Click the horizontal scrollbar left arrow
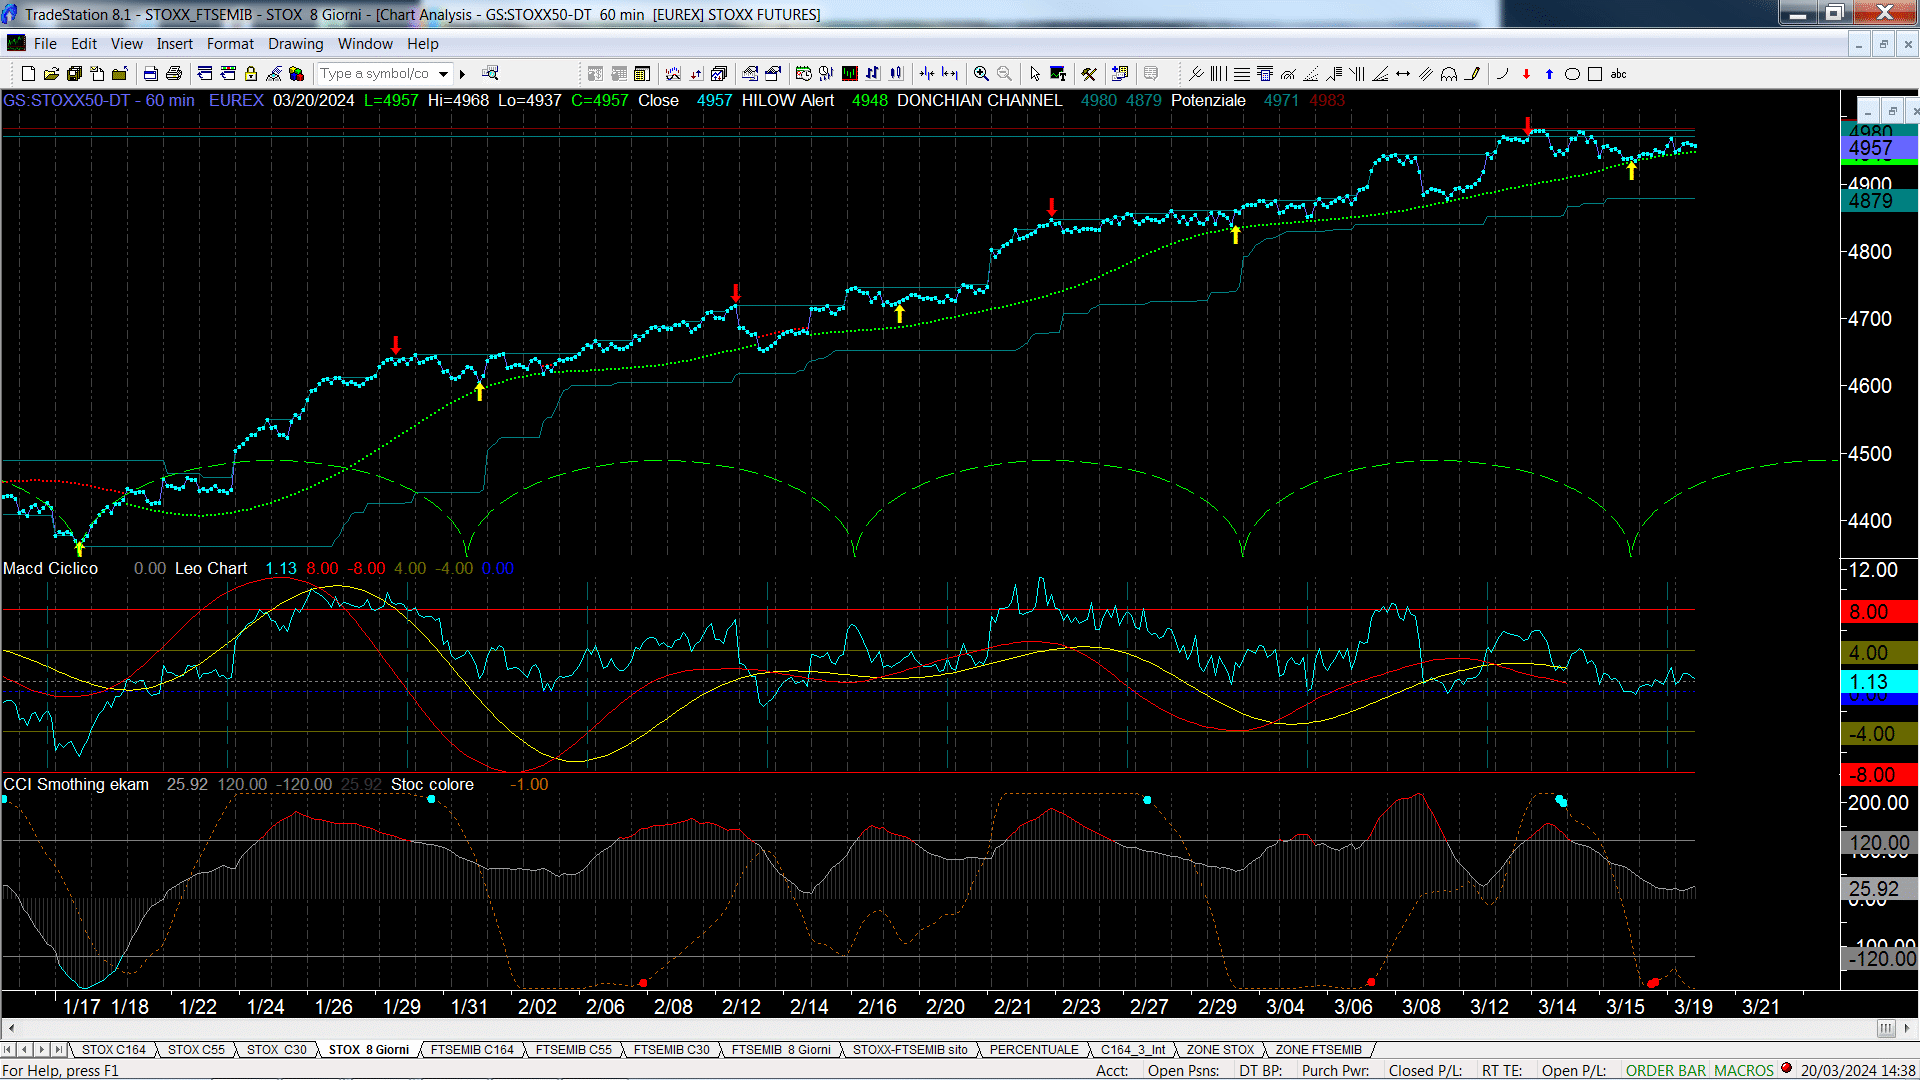 (11, 1028)
